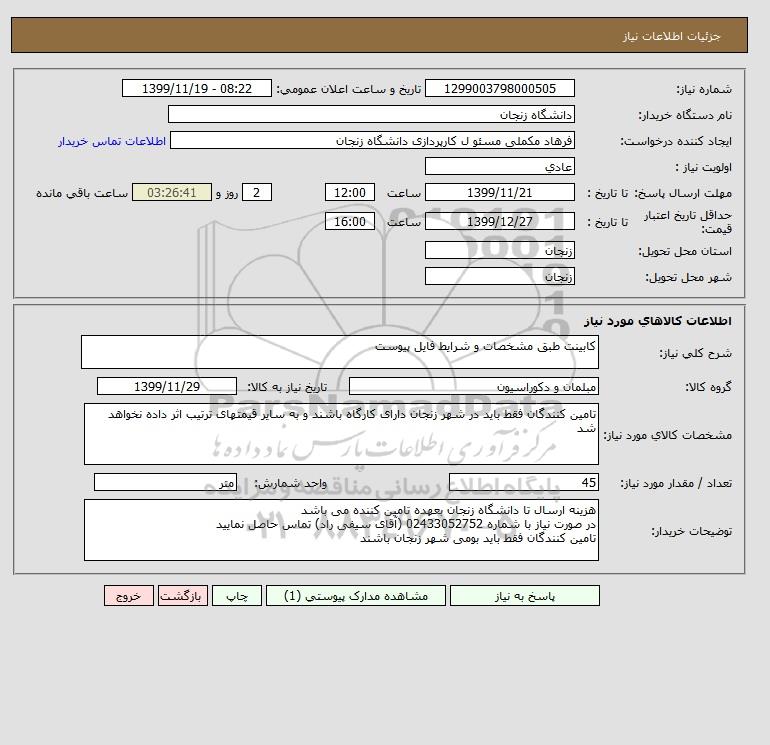Click item specifications text area

pos(341,434)
